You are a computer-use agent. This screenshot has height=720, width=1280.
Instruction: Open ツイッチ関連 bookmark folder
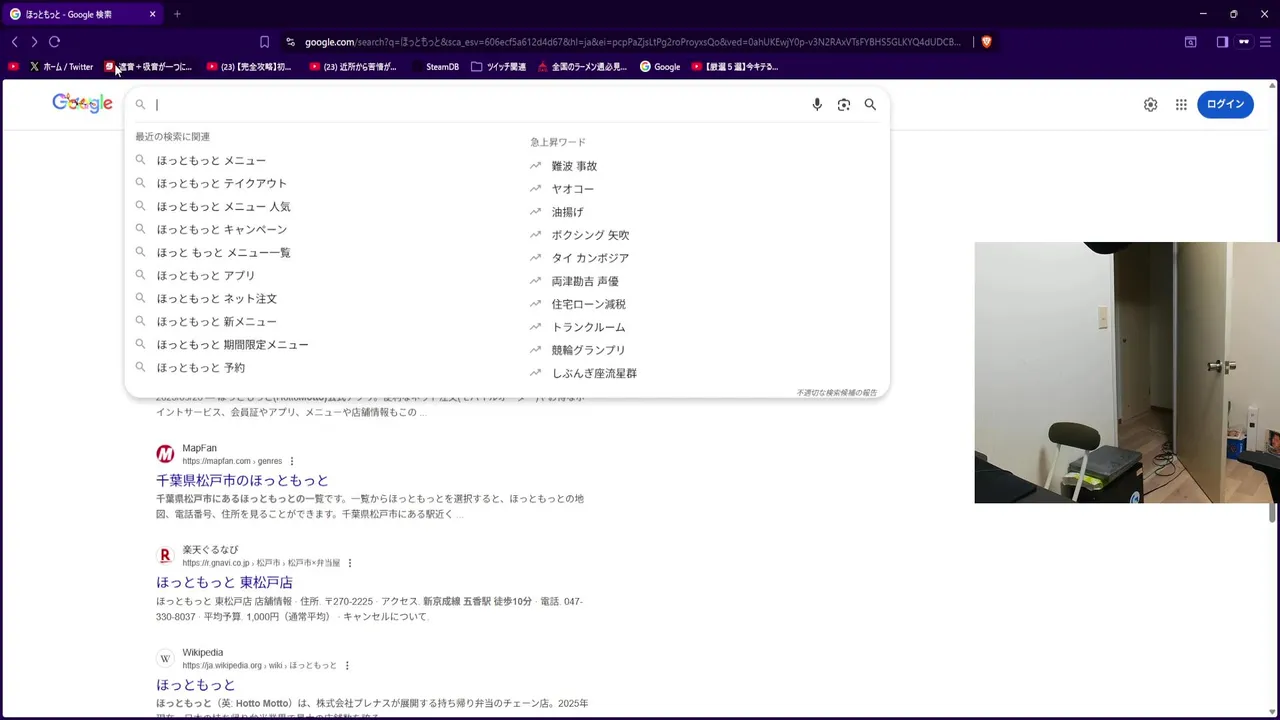tap(498, 67)
